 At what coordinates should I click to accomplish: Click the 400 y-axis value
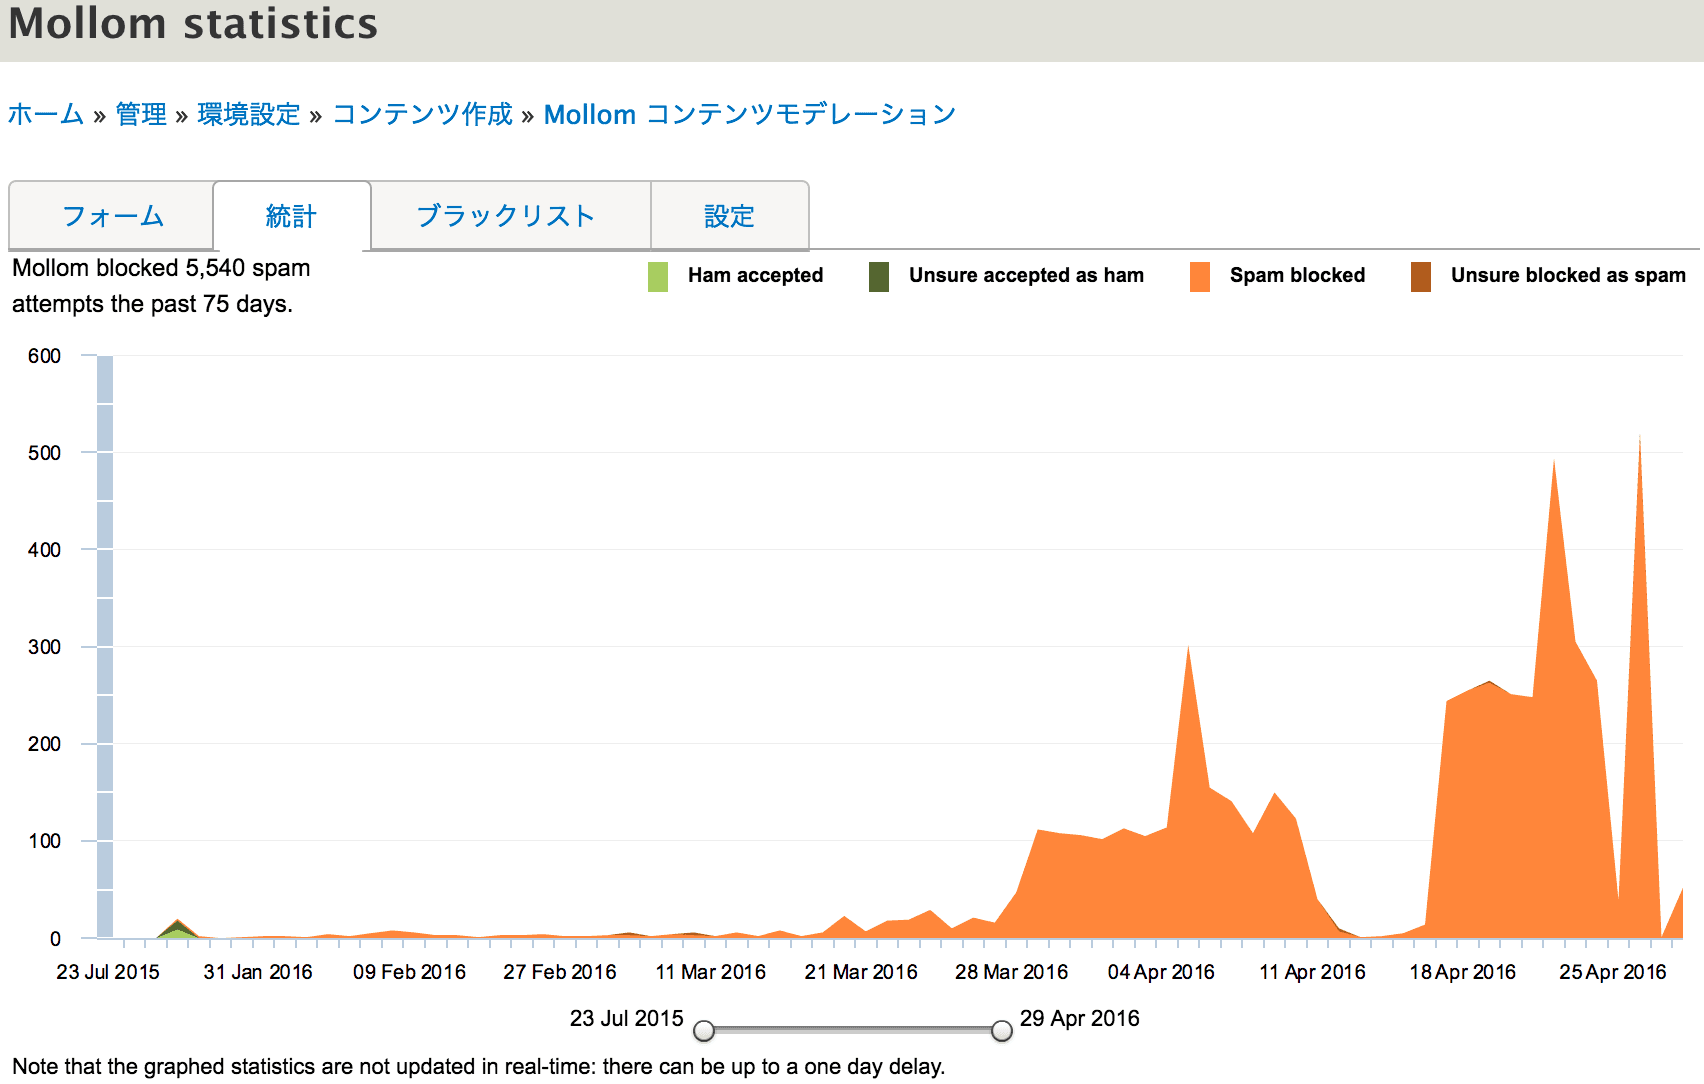coord(45,550)
